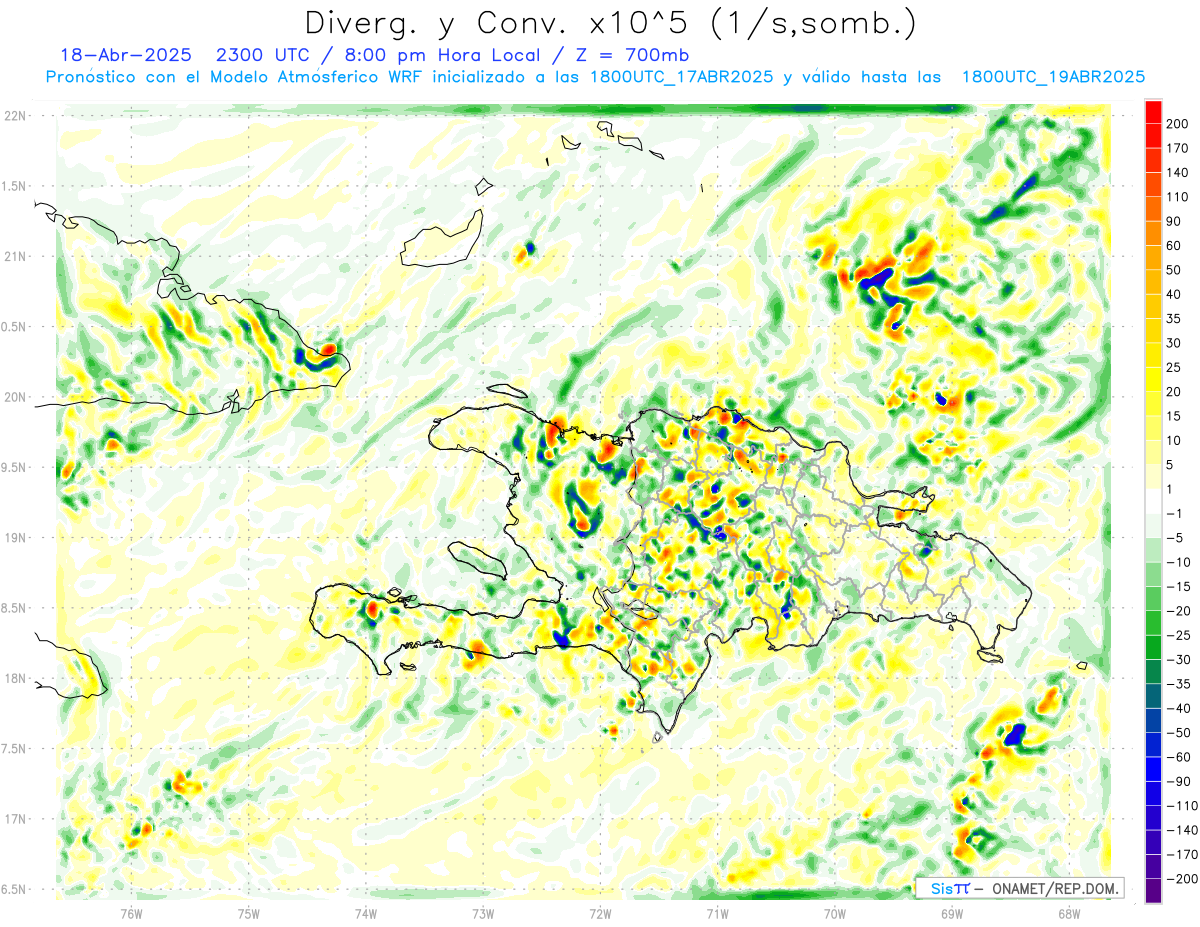This screenshot has height=927, width=1200.
Task: Click the '7.5N' latitude label
Action: point(15,749)
